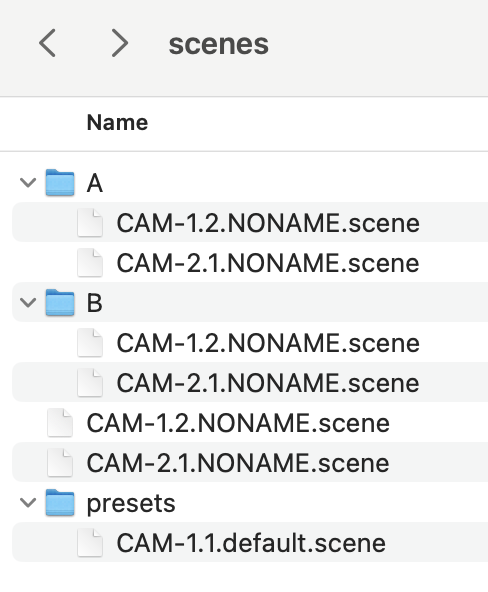This screenshot has height=592, width=488.
Task: Select top-level CAM-2.1.NONAME.scene file
Action: [250, 462]
